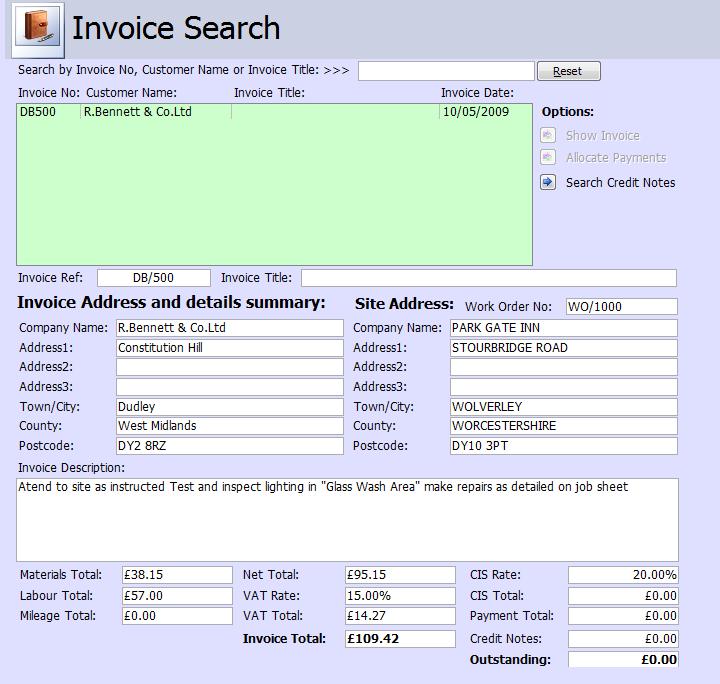
Task: Click Mileage Total field £0.00
Action: tap(177, 616)
